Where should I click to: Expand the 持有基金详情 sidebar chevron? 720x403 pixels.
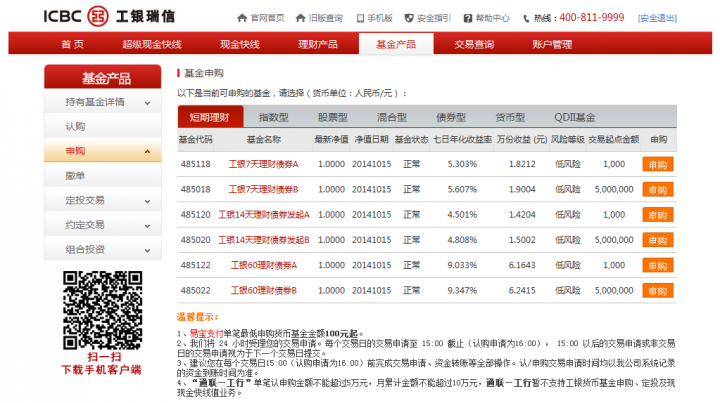(147, 103)
